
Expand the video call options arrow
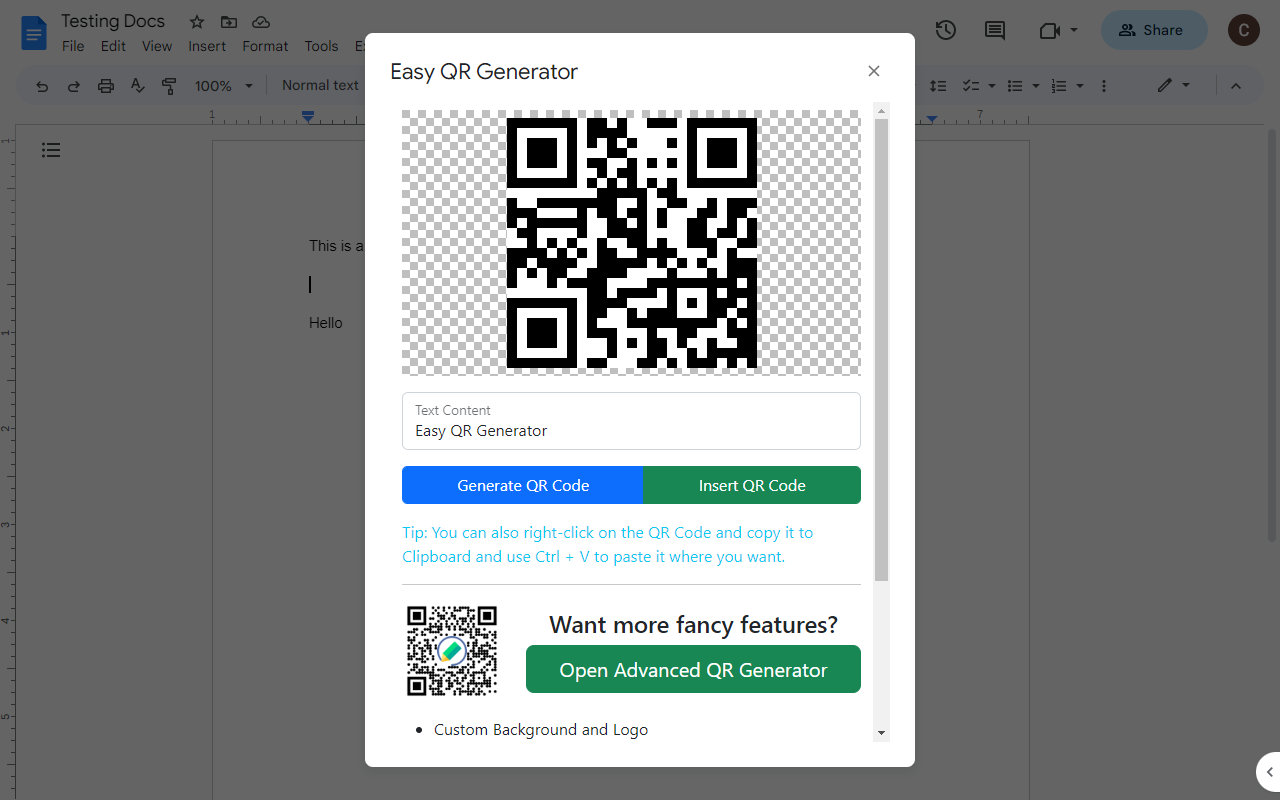tap(1074, 30)
